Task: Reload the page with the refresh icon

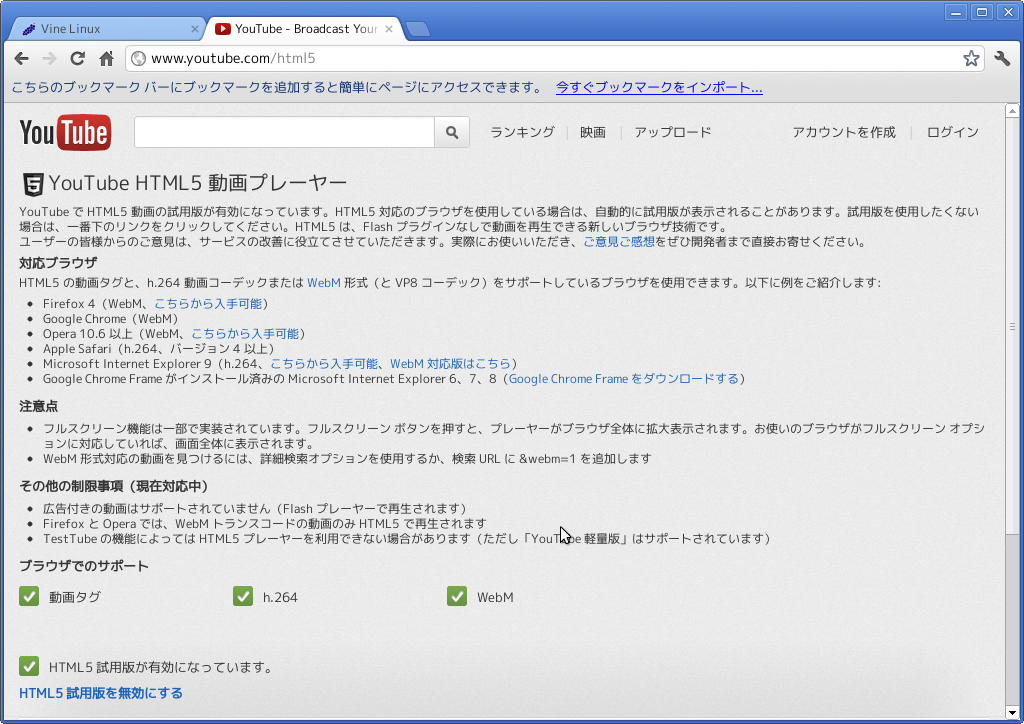Action: point(78,59)
